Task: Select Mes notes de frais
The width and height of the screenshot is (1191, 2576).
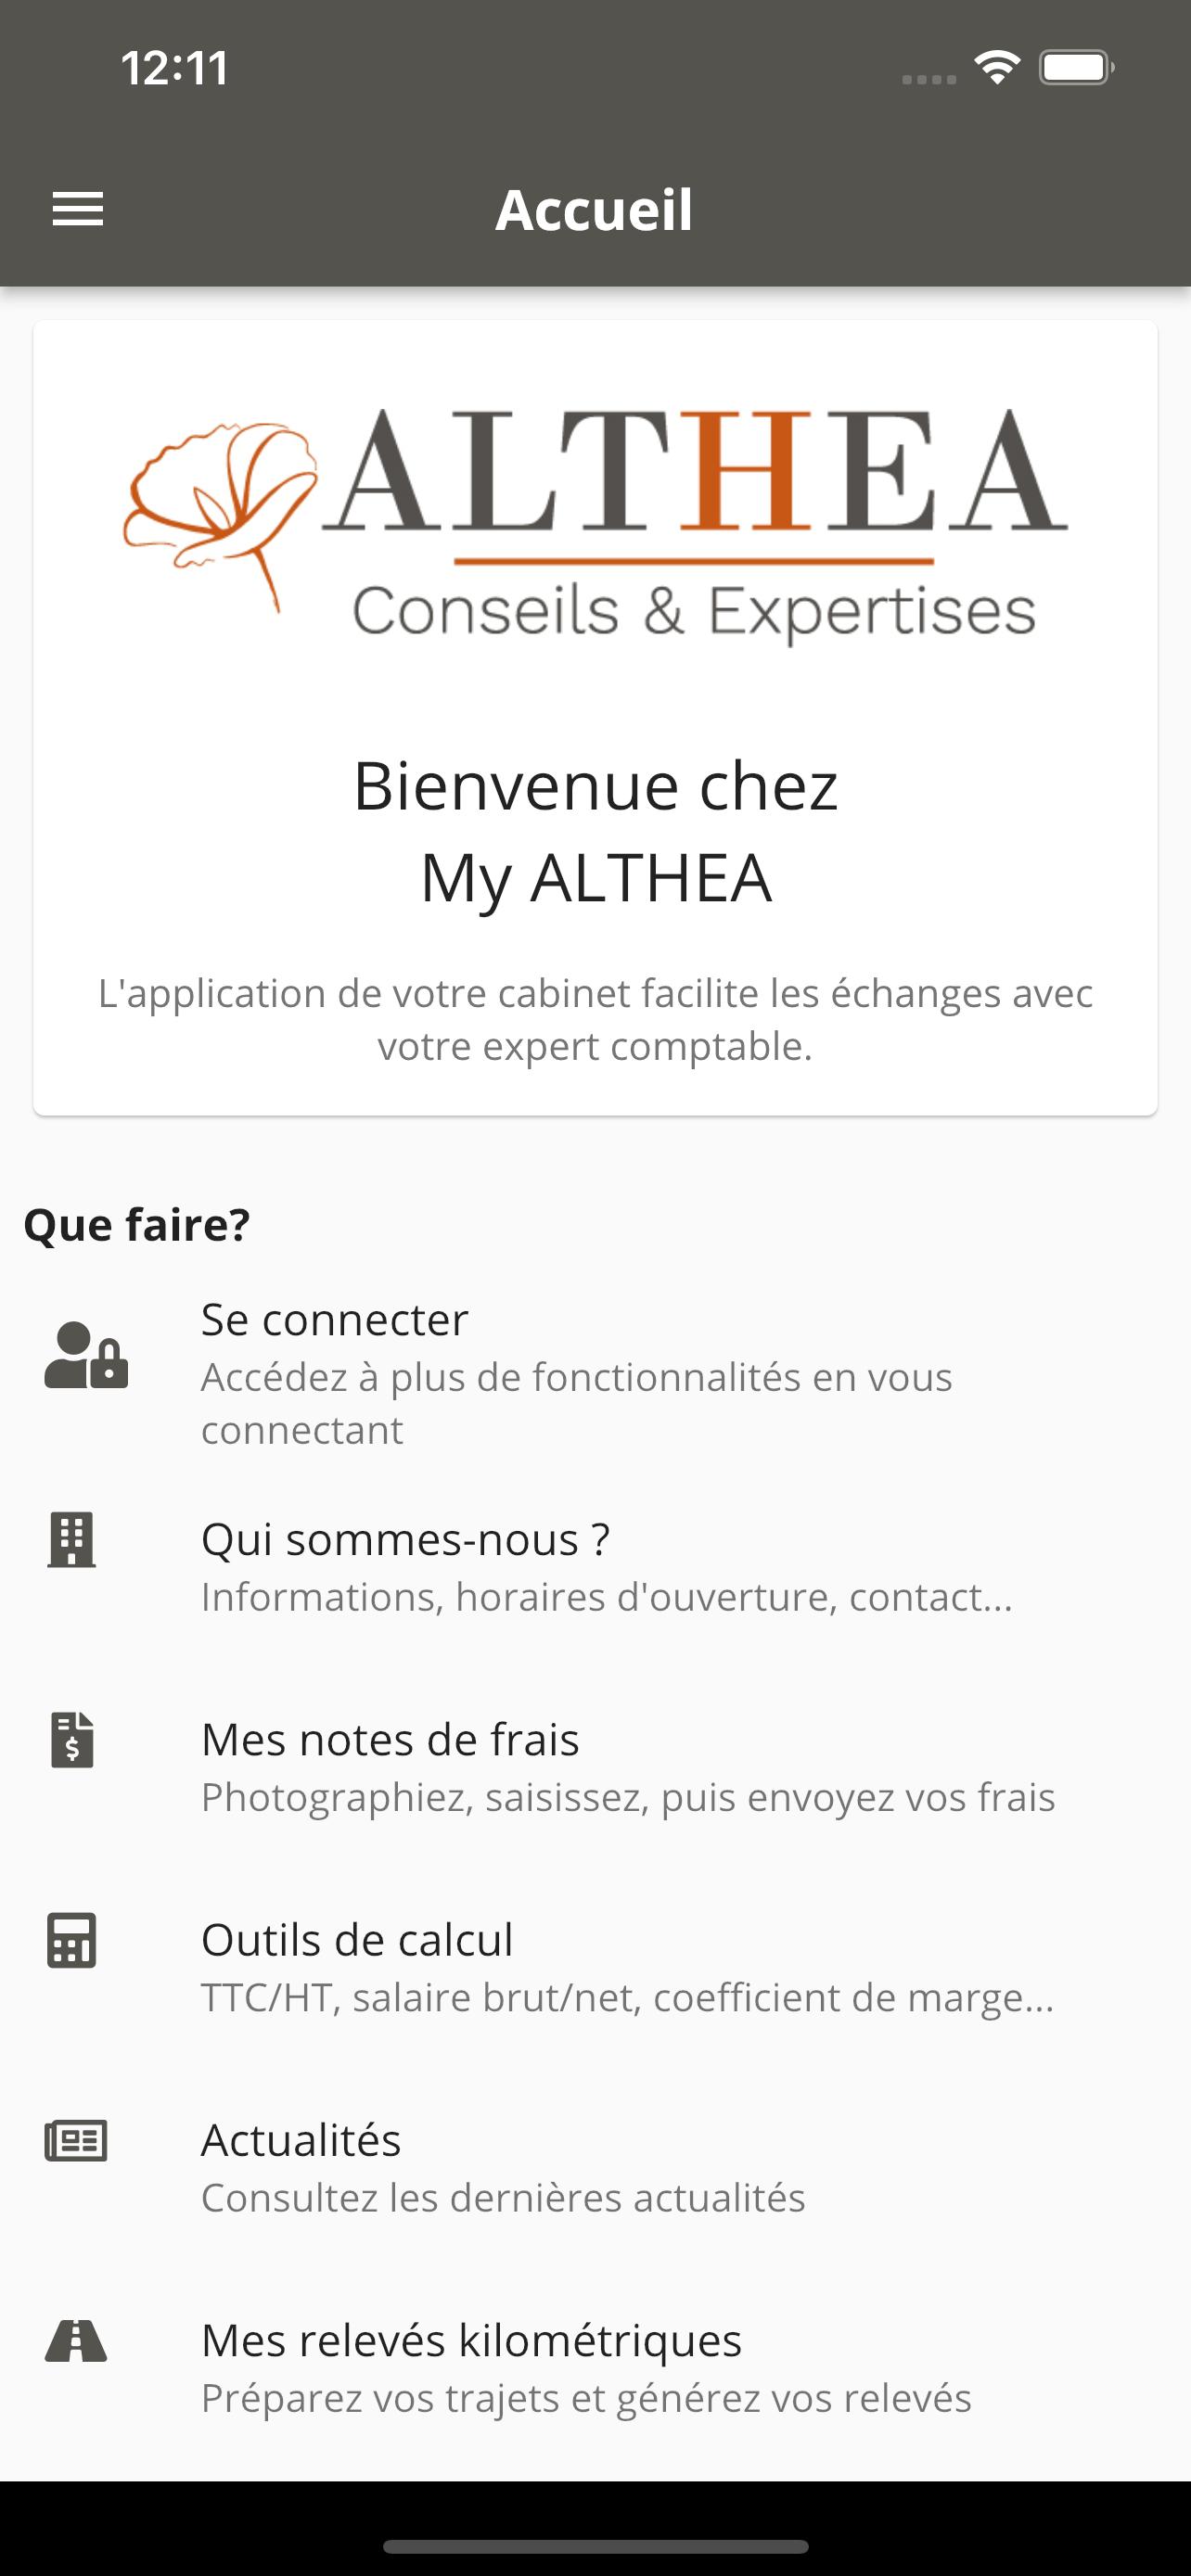Action: click(x=595, y=1766)
